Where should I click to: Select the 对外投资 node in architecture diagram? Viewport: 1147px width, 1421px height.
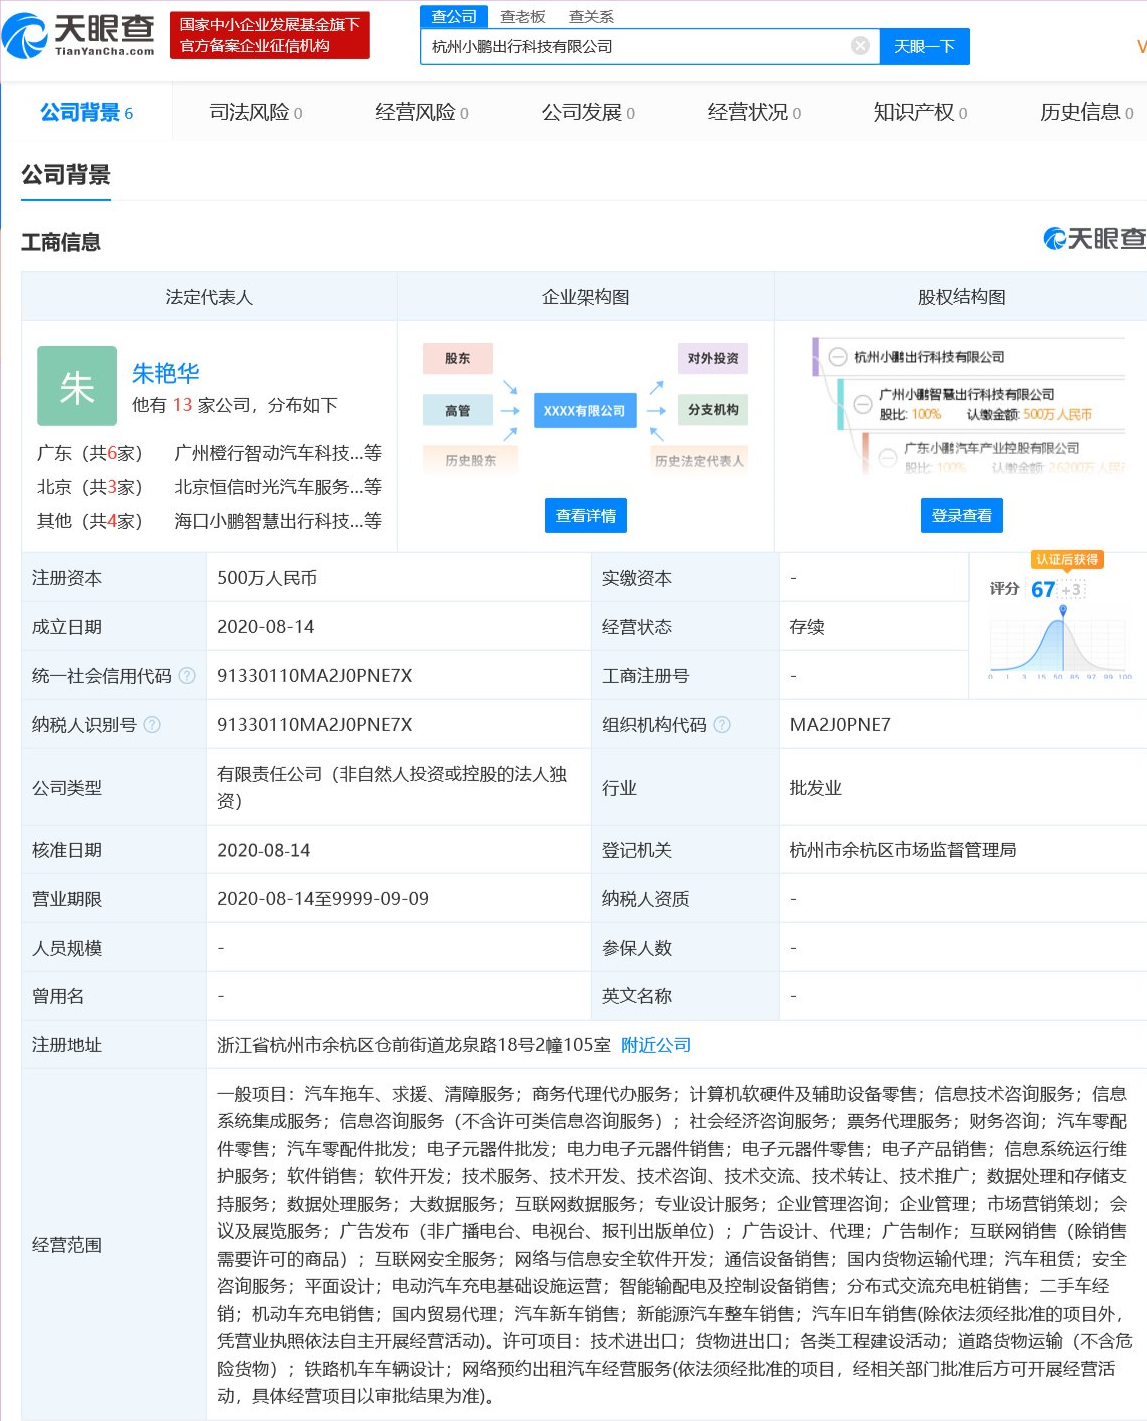coord(712,358)
